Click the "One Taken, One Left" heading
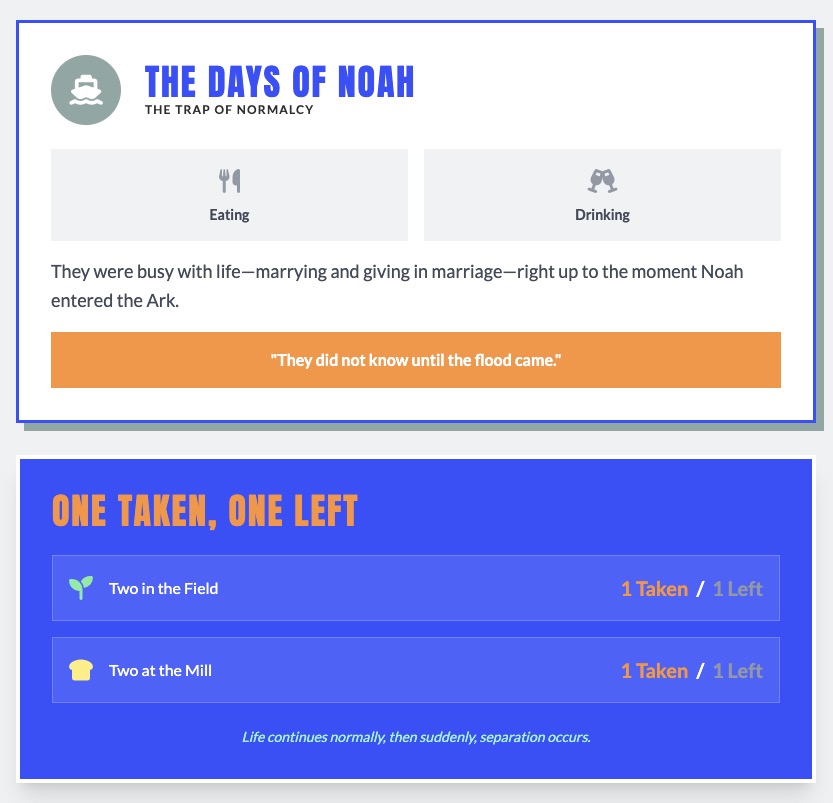This screenshot has height=803, width=833. pyautogui.click(x=205, y=511)
